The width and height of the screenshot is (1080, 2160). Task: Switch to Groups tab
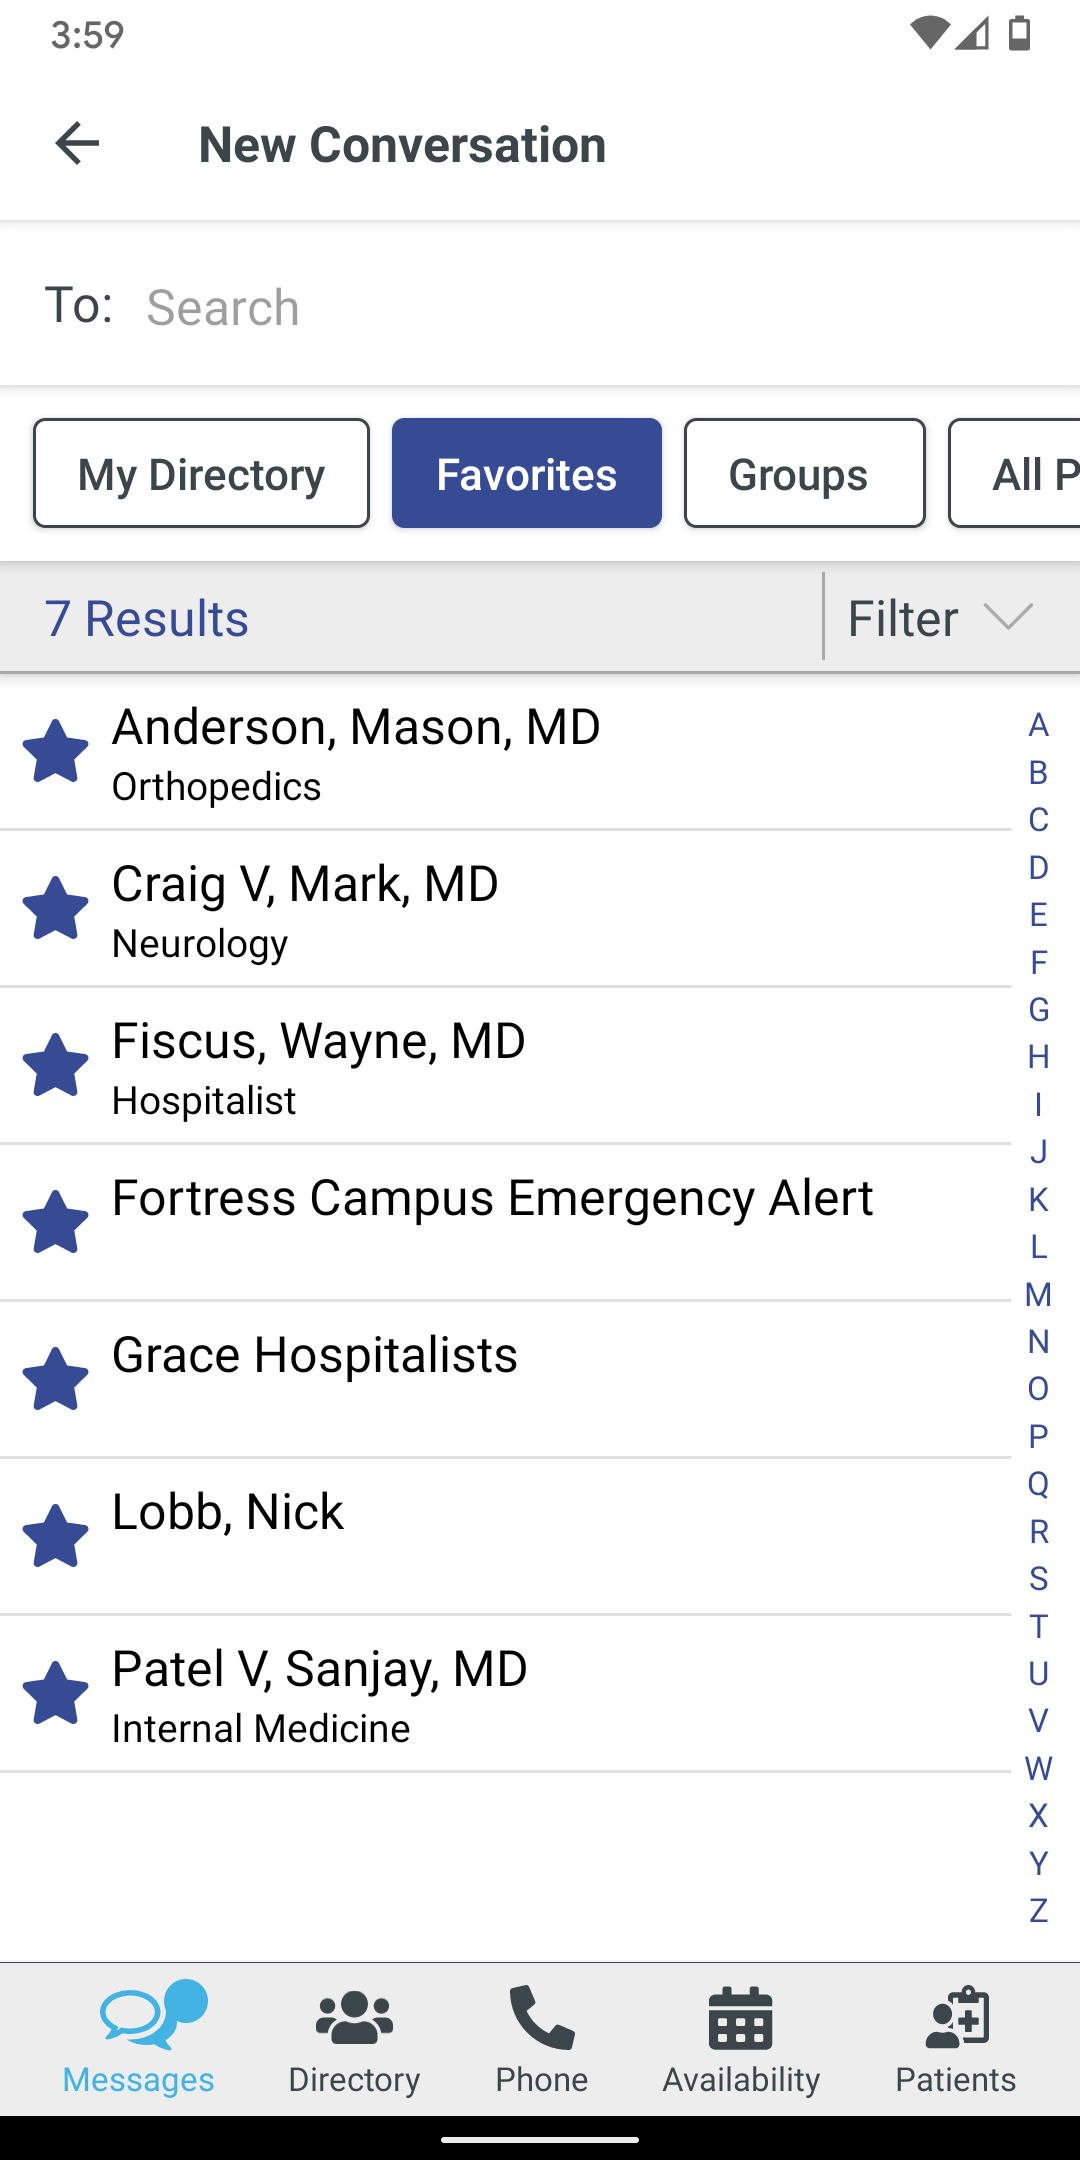pyautogui.click(x=805, y=473)
